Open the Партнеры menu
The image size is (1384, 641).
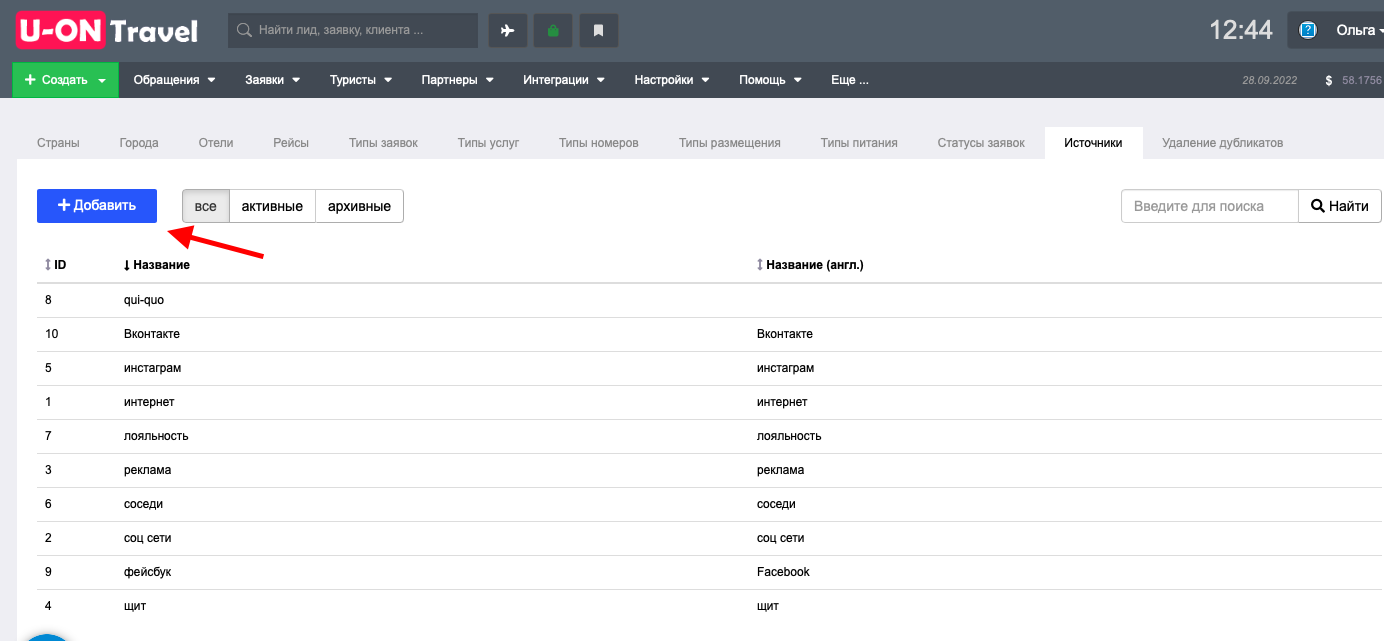457,80
